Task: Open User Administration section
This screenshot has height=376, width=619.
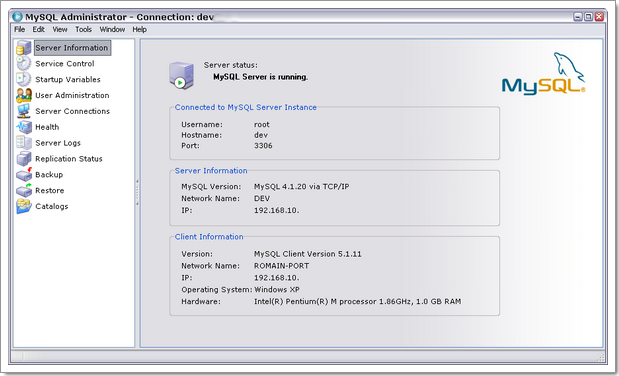Action: pos(72,95)
